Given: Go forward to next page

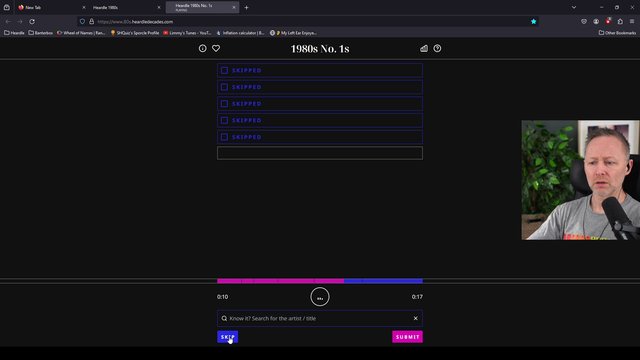Looking at the screenshot, I should point(20,22).
